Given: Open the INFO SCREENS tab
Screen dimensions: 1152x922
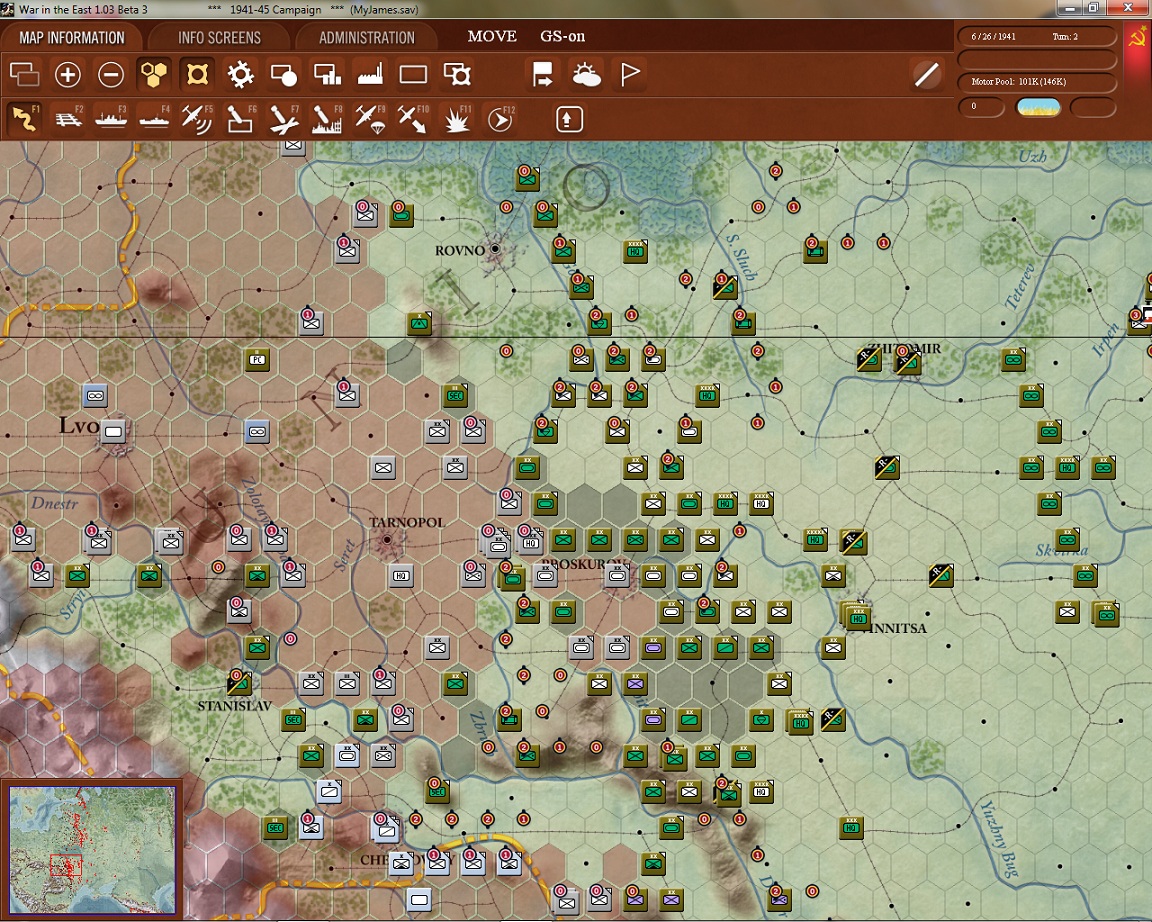Looking at the screenshot, I should click(219, 37).
